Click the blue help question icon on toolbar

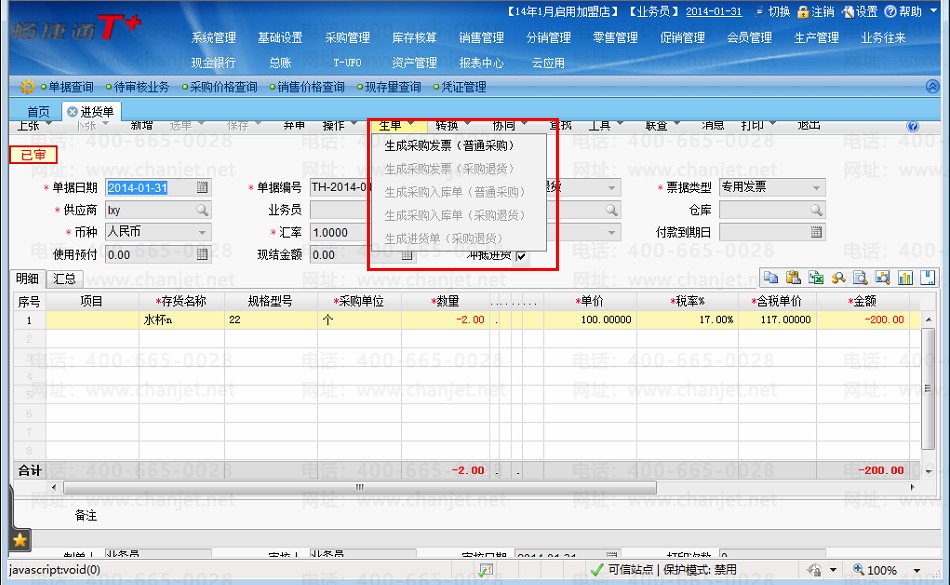click(912, 127)
